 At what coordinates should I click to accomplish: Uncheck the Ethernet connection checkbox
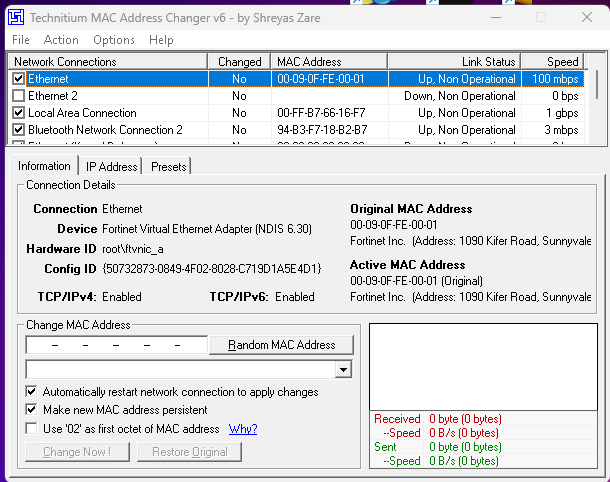tap(18, 79)
